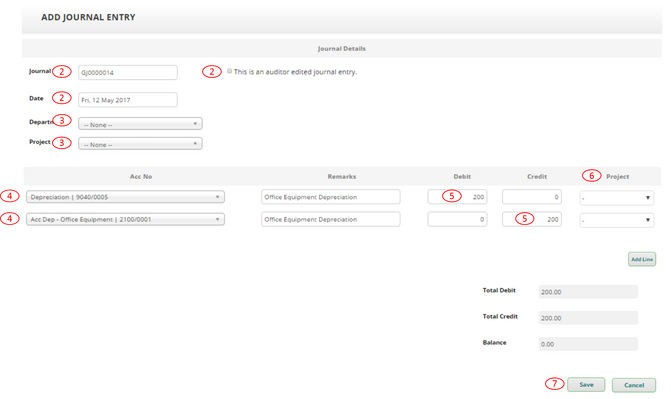The width and height of the screenshot is (671, 399).
Task: Click the Debit column header
Action: pyautogui.click(x=462, y=176)
